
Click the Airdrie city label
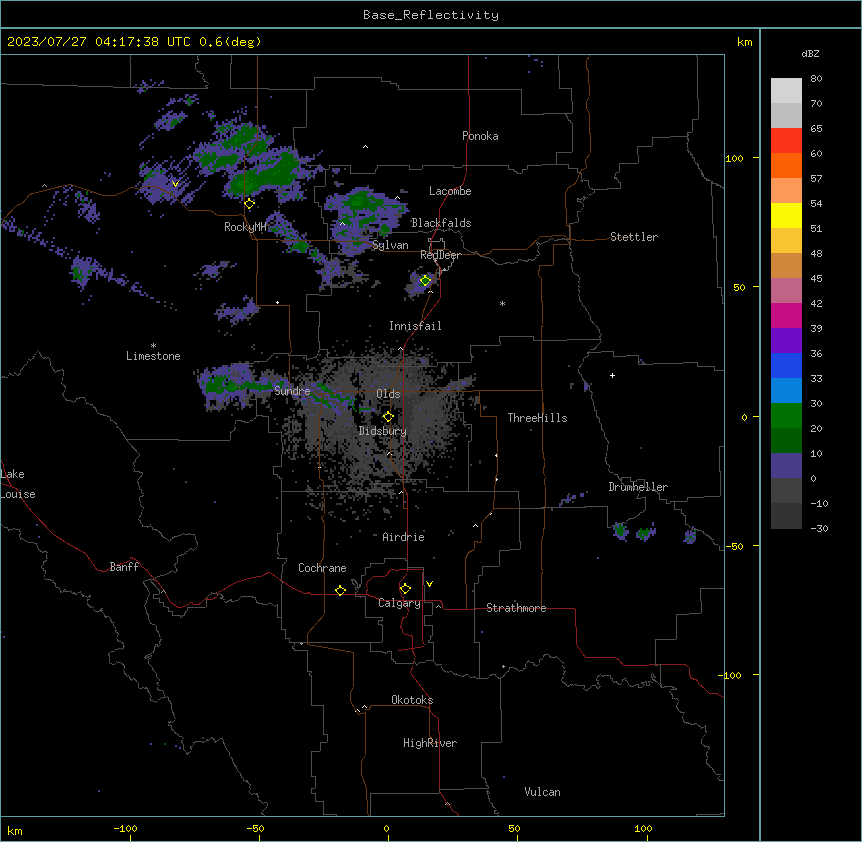point(403,537)
